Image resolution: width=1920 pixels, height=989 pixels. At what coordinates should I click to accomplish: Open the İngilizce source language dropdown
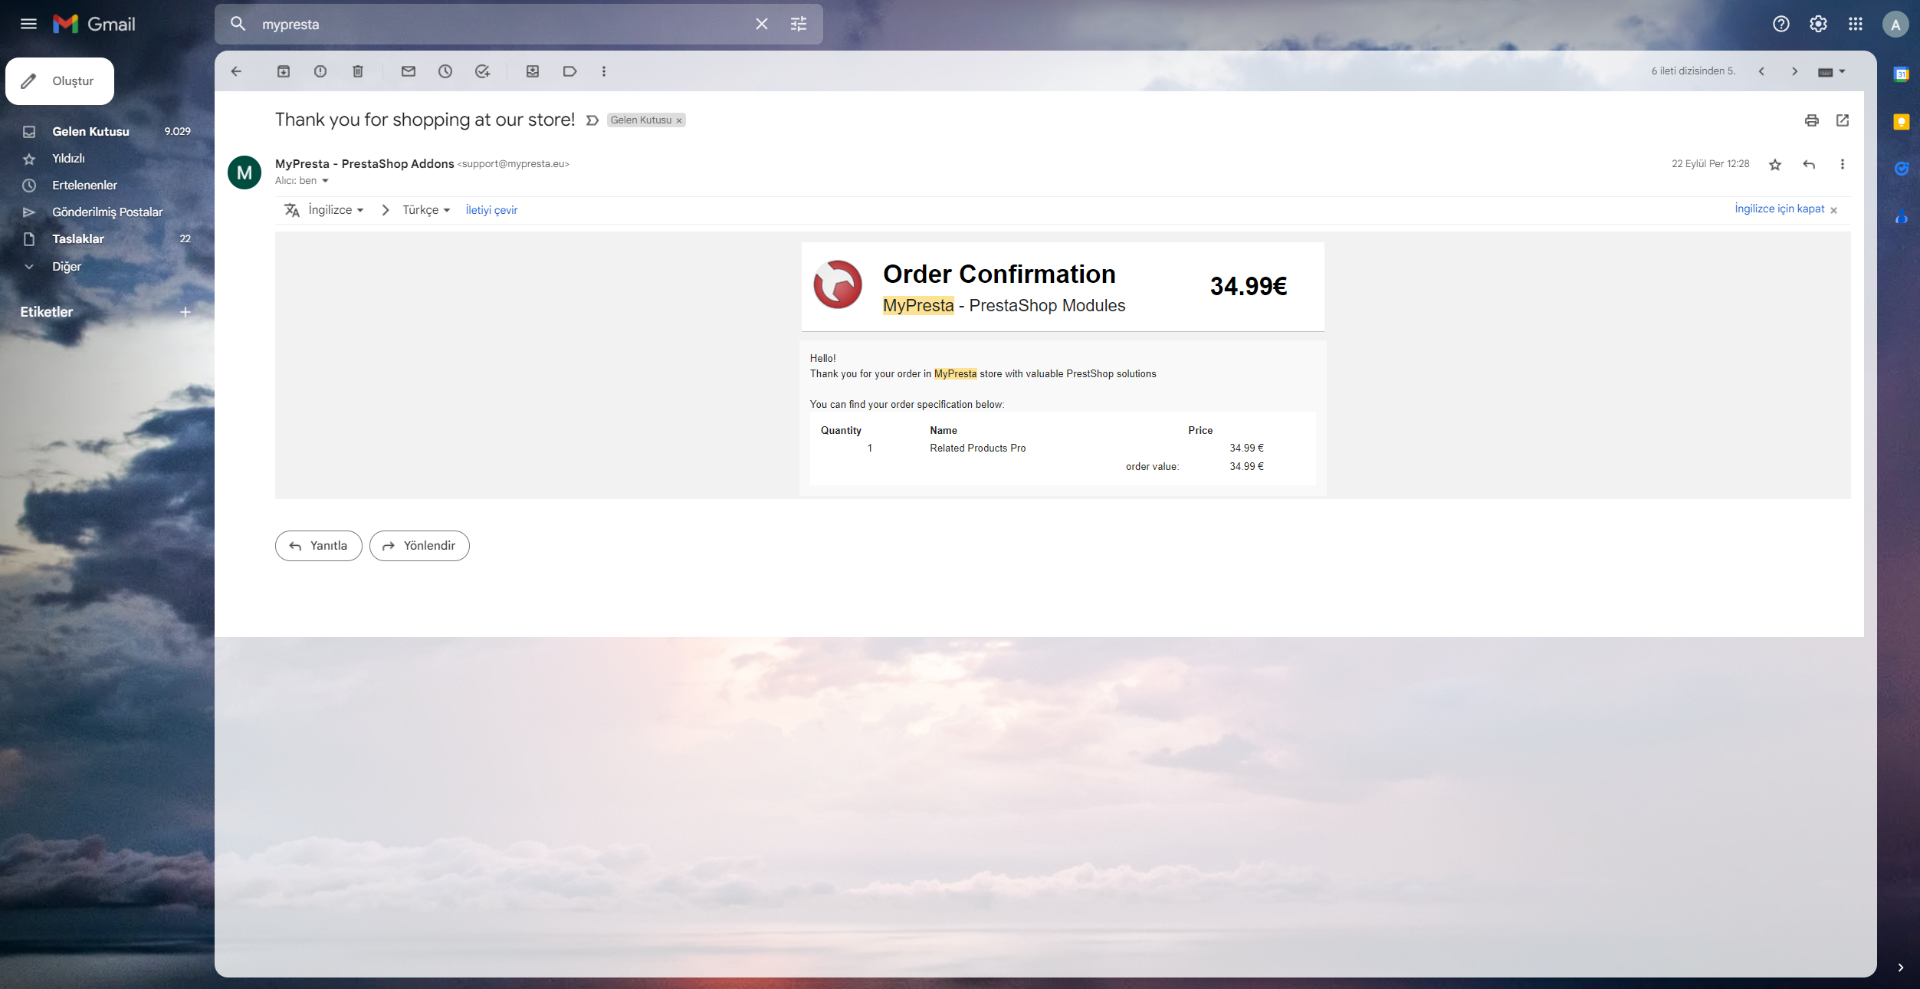335,210
